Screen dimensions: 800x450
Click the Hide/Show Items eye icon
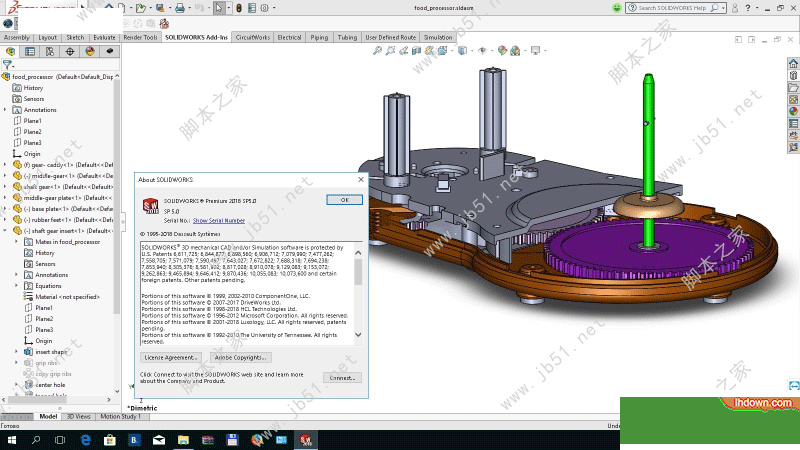[x=482, y=50]
